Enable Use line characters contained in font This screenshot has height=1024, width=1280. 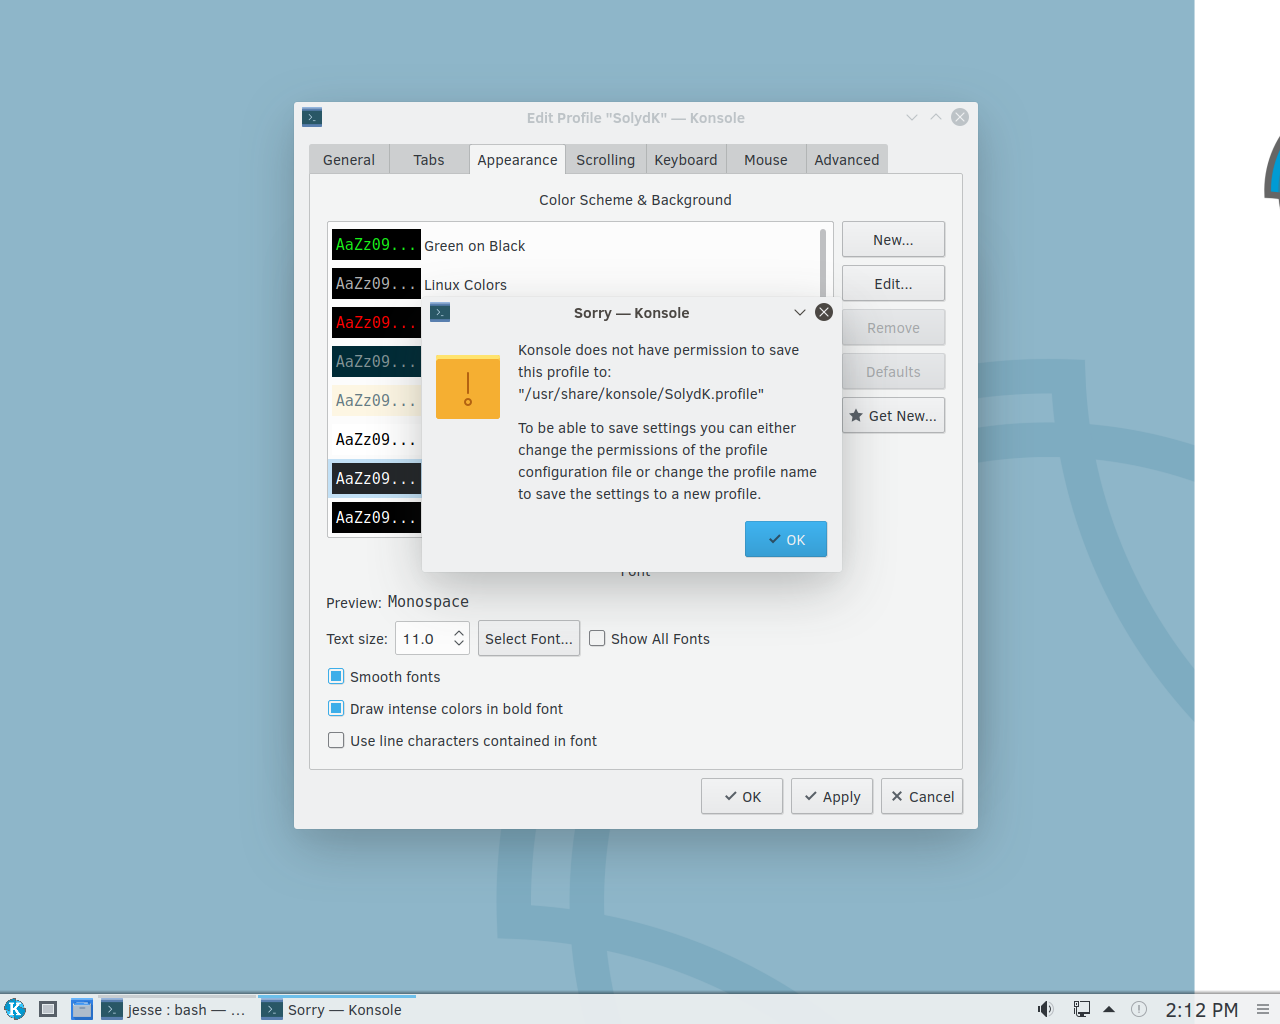(336, 740)
